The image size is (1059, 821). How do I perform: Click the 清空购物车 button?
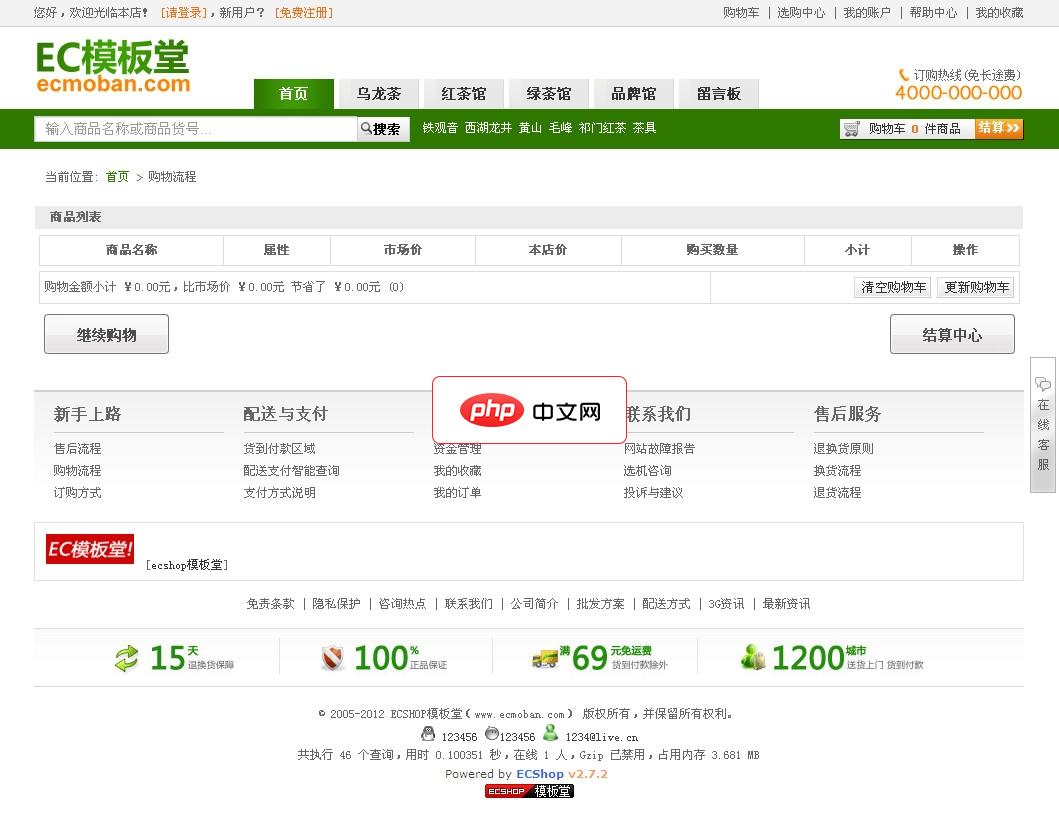(891, 286)
